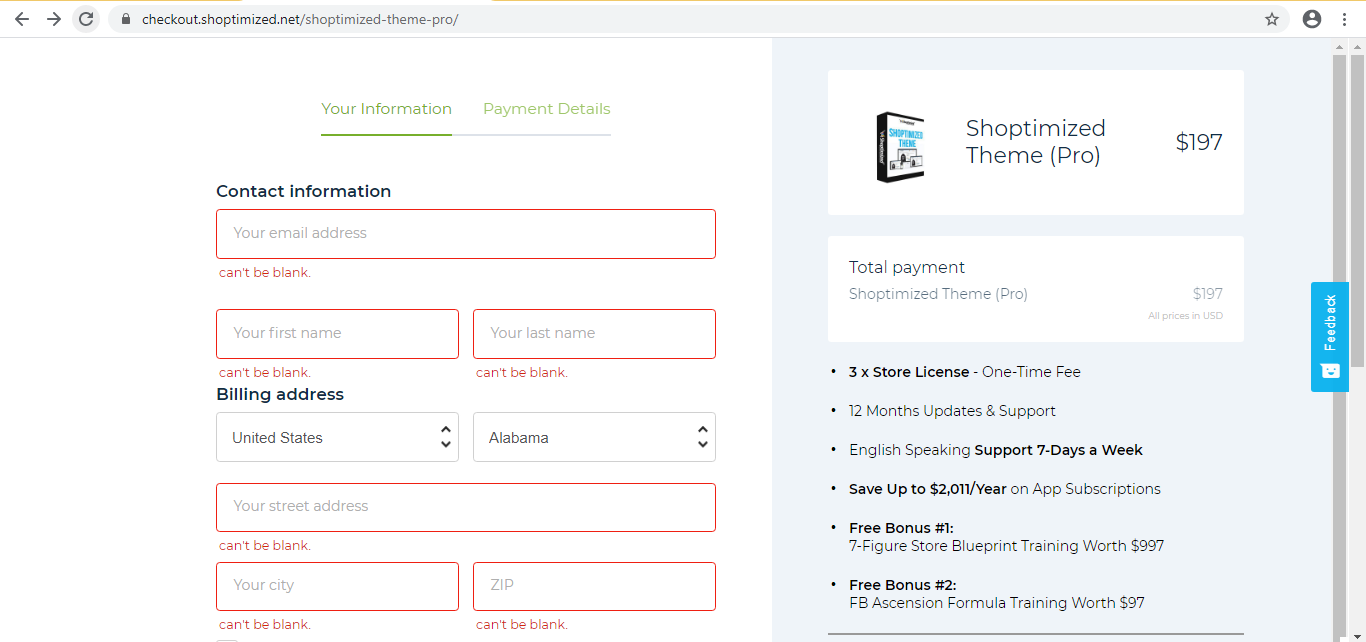Click the Contact information heading
The width and height of the screenshot is (1366, 642).
point(304,191)
